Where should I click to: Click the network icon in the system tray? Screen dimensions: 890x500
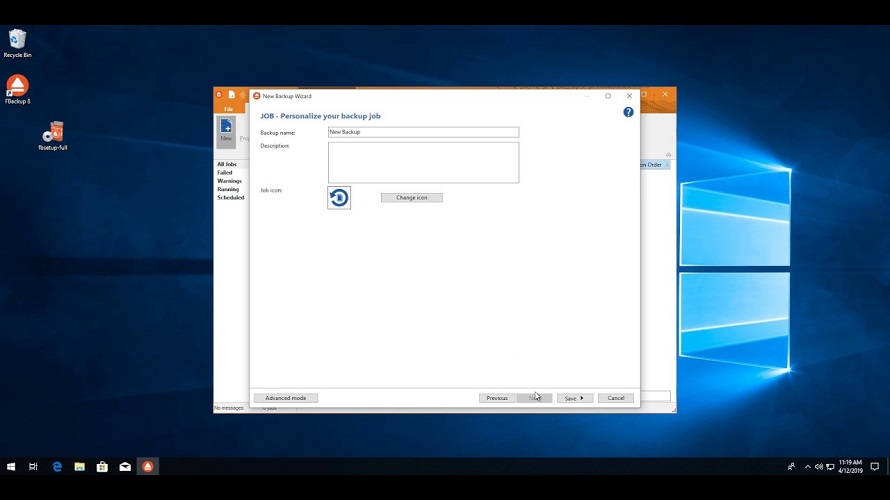(830, 467)
